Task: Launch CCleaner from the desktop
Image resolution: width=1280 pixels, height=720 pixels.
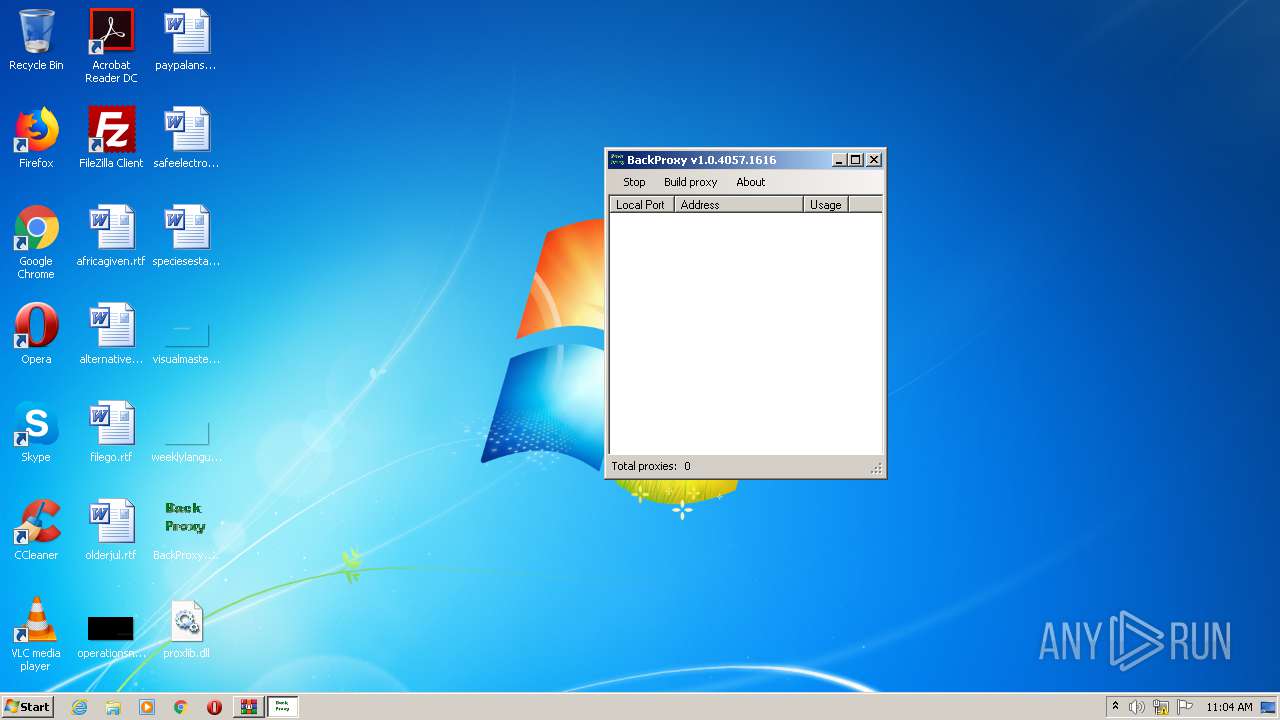Action: (36, 530)
